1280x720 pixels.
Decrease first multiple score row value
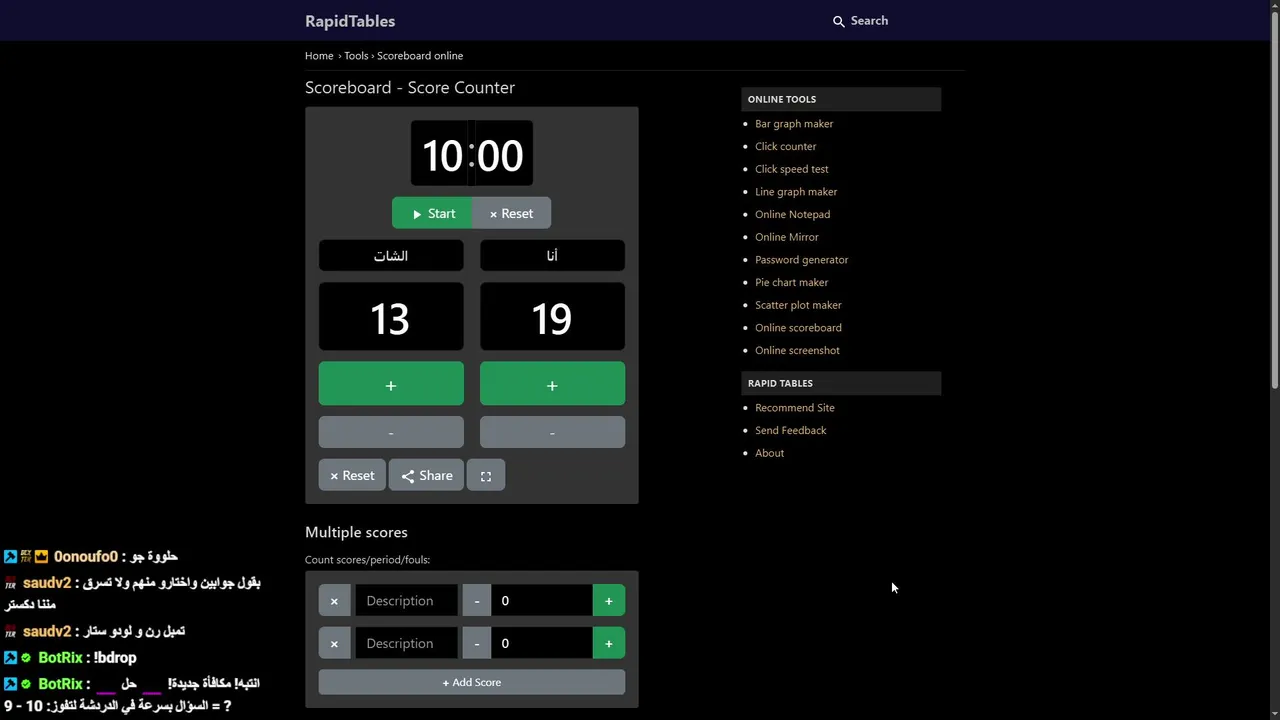click(477, 601)
